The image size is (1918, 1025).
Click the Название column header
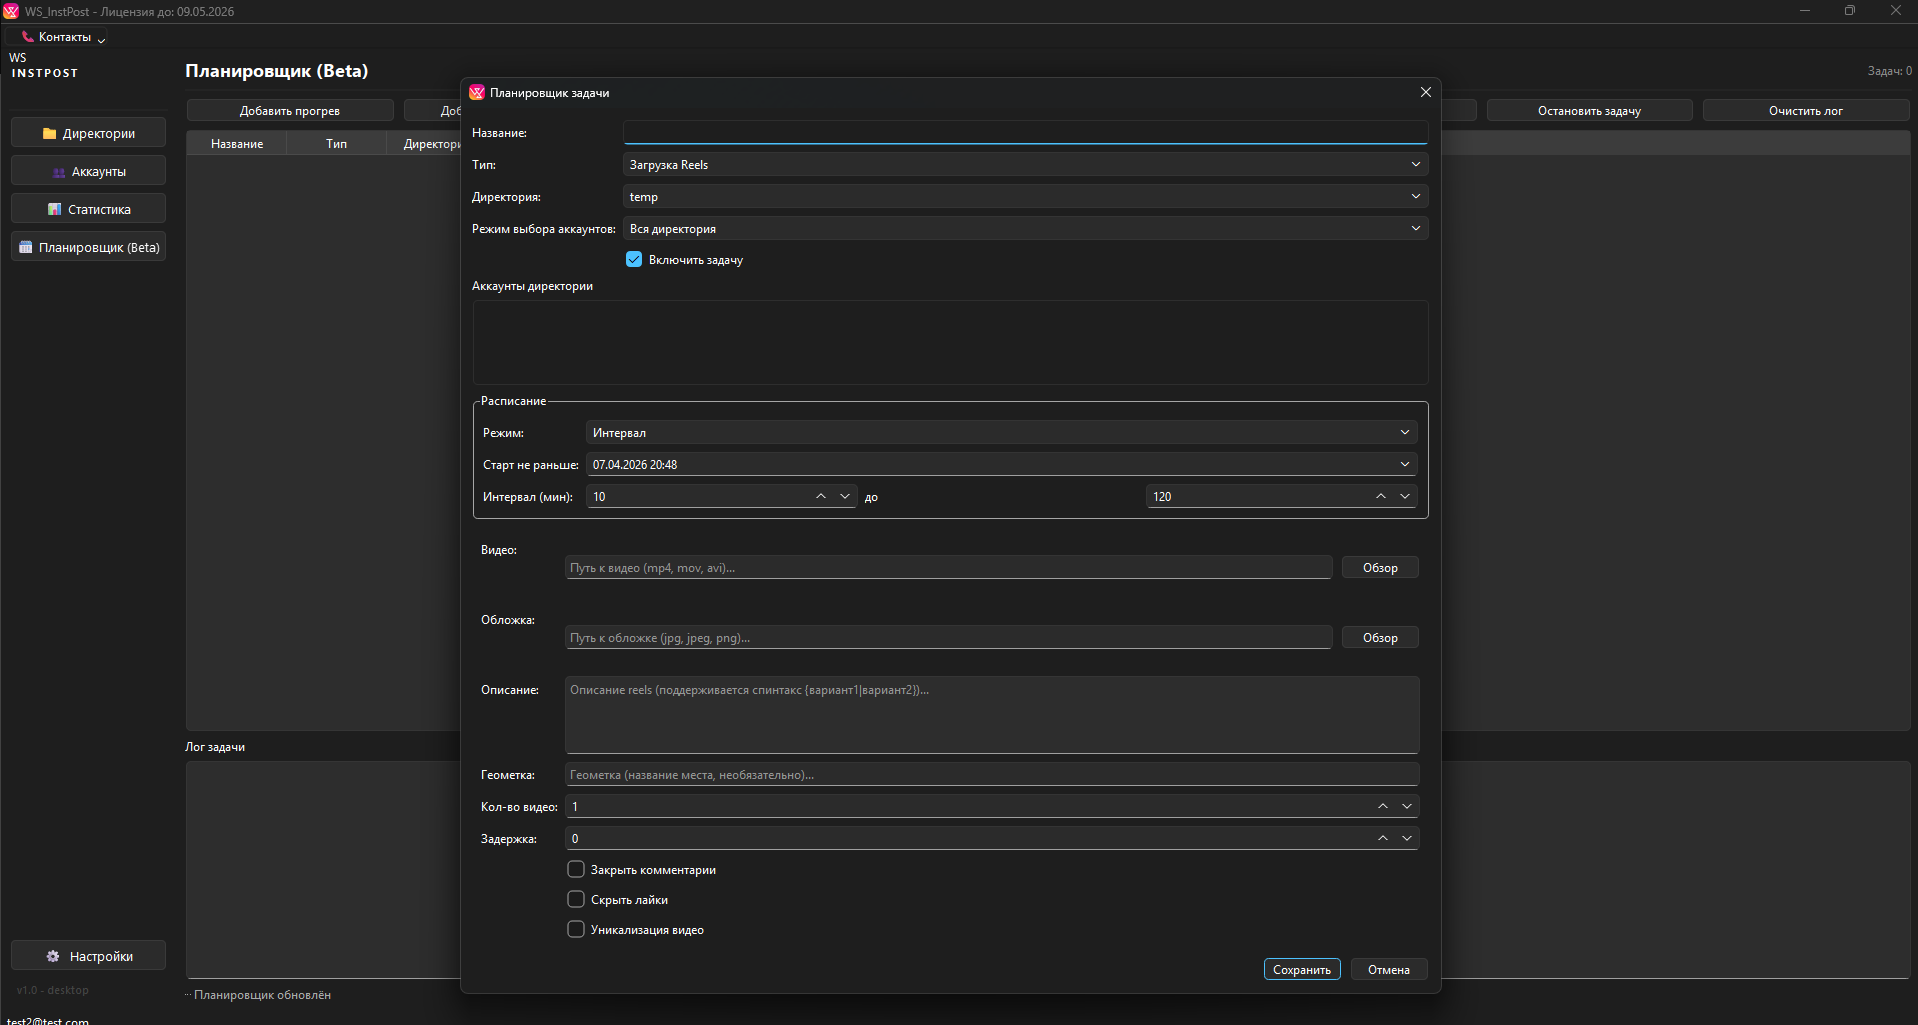[x=237, y=144]
